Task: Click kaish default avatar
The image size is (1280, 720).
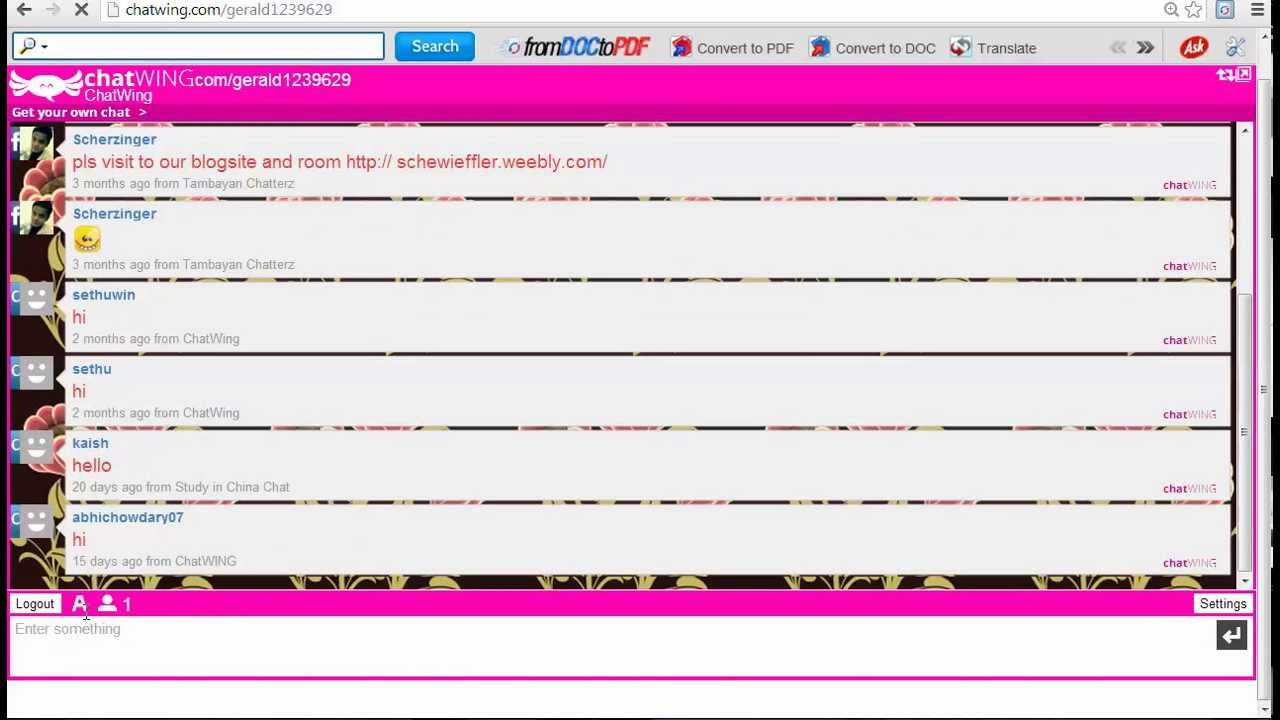Action: click(x=37, y=447)
